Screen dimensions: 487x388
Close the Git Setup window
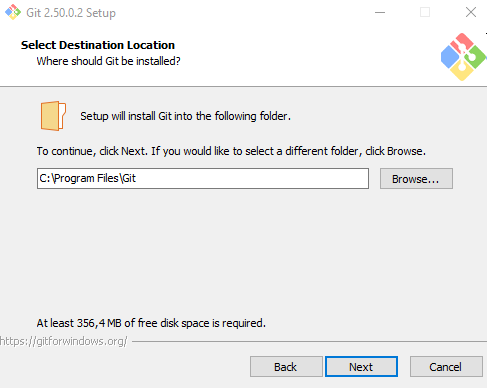(x=471, y=13)
